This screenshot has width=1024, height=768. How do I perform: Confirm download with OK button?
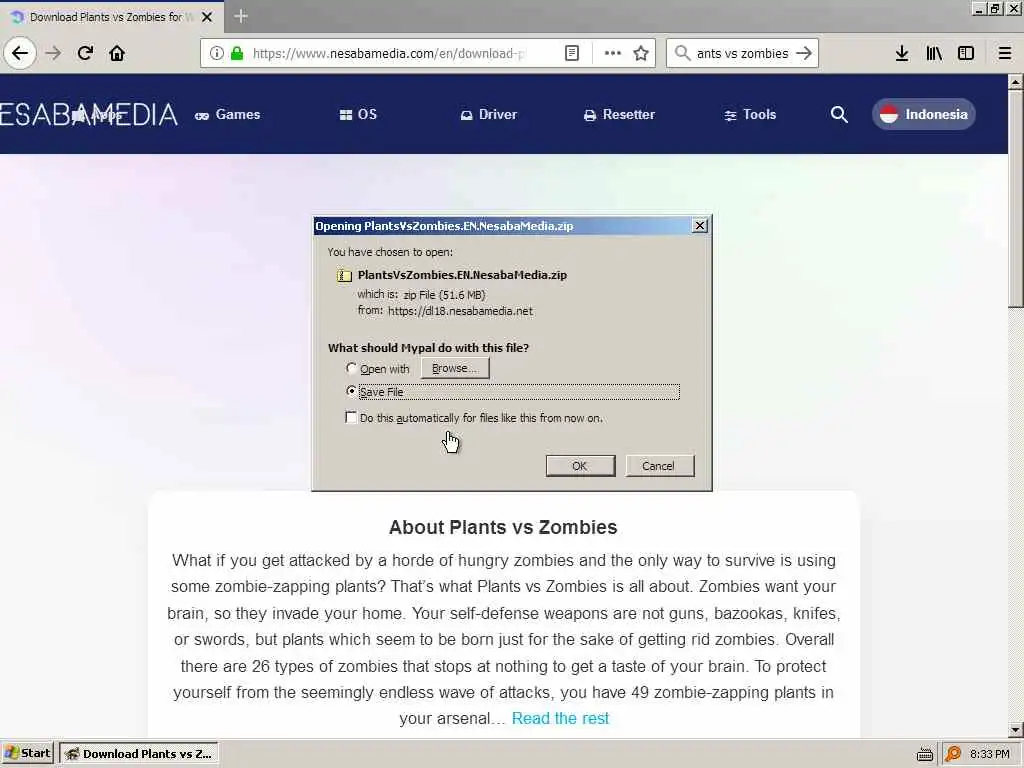[580, 466]
